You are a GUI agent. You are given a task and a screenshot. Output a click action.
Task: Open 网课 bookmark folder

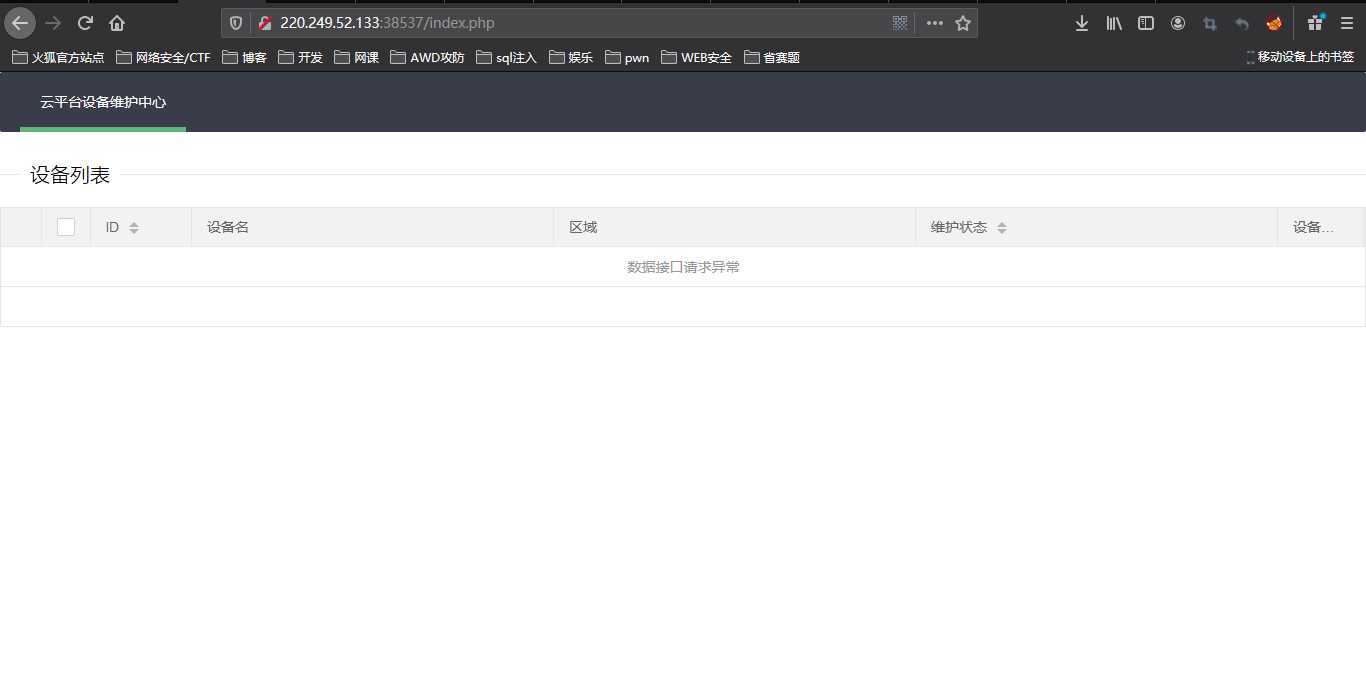(356, 58)
